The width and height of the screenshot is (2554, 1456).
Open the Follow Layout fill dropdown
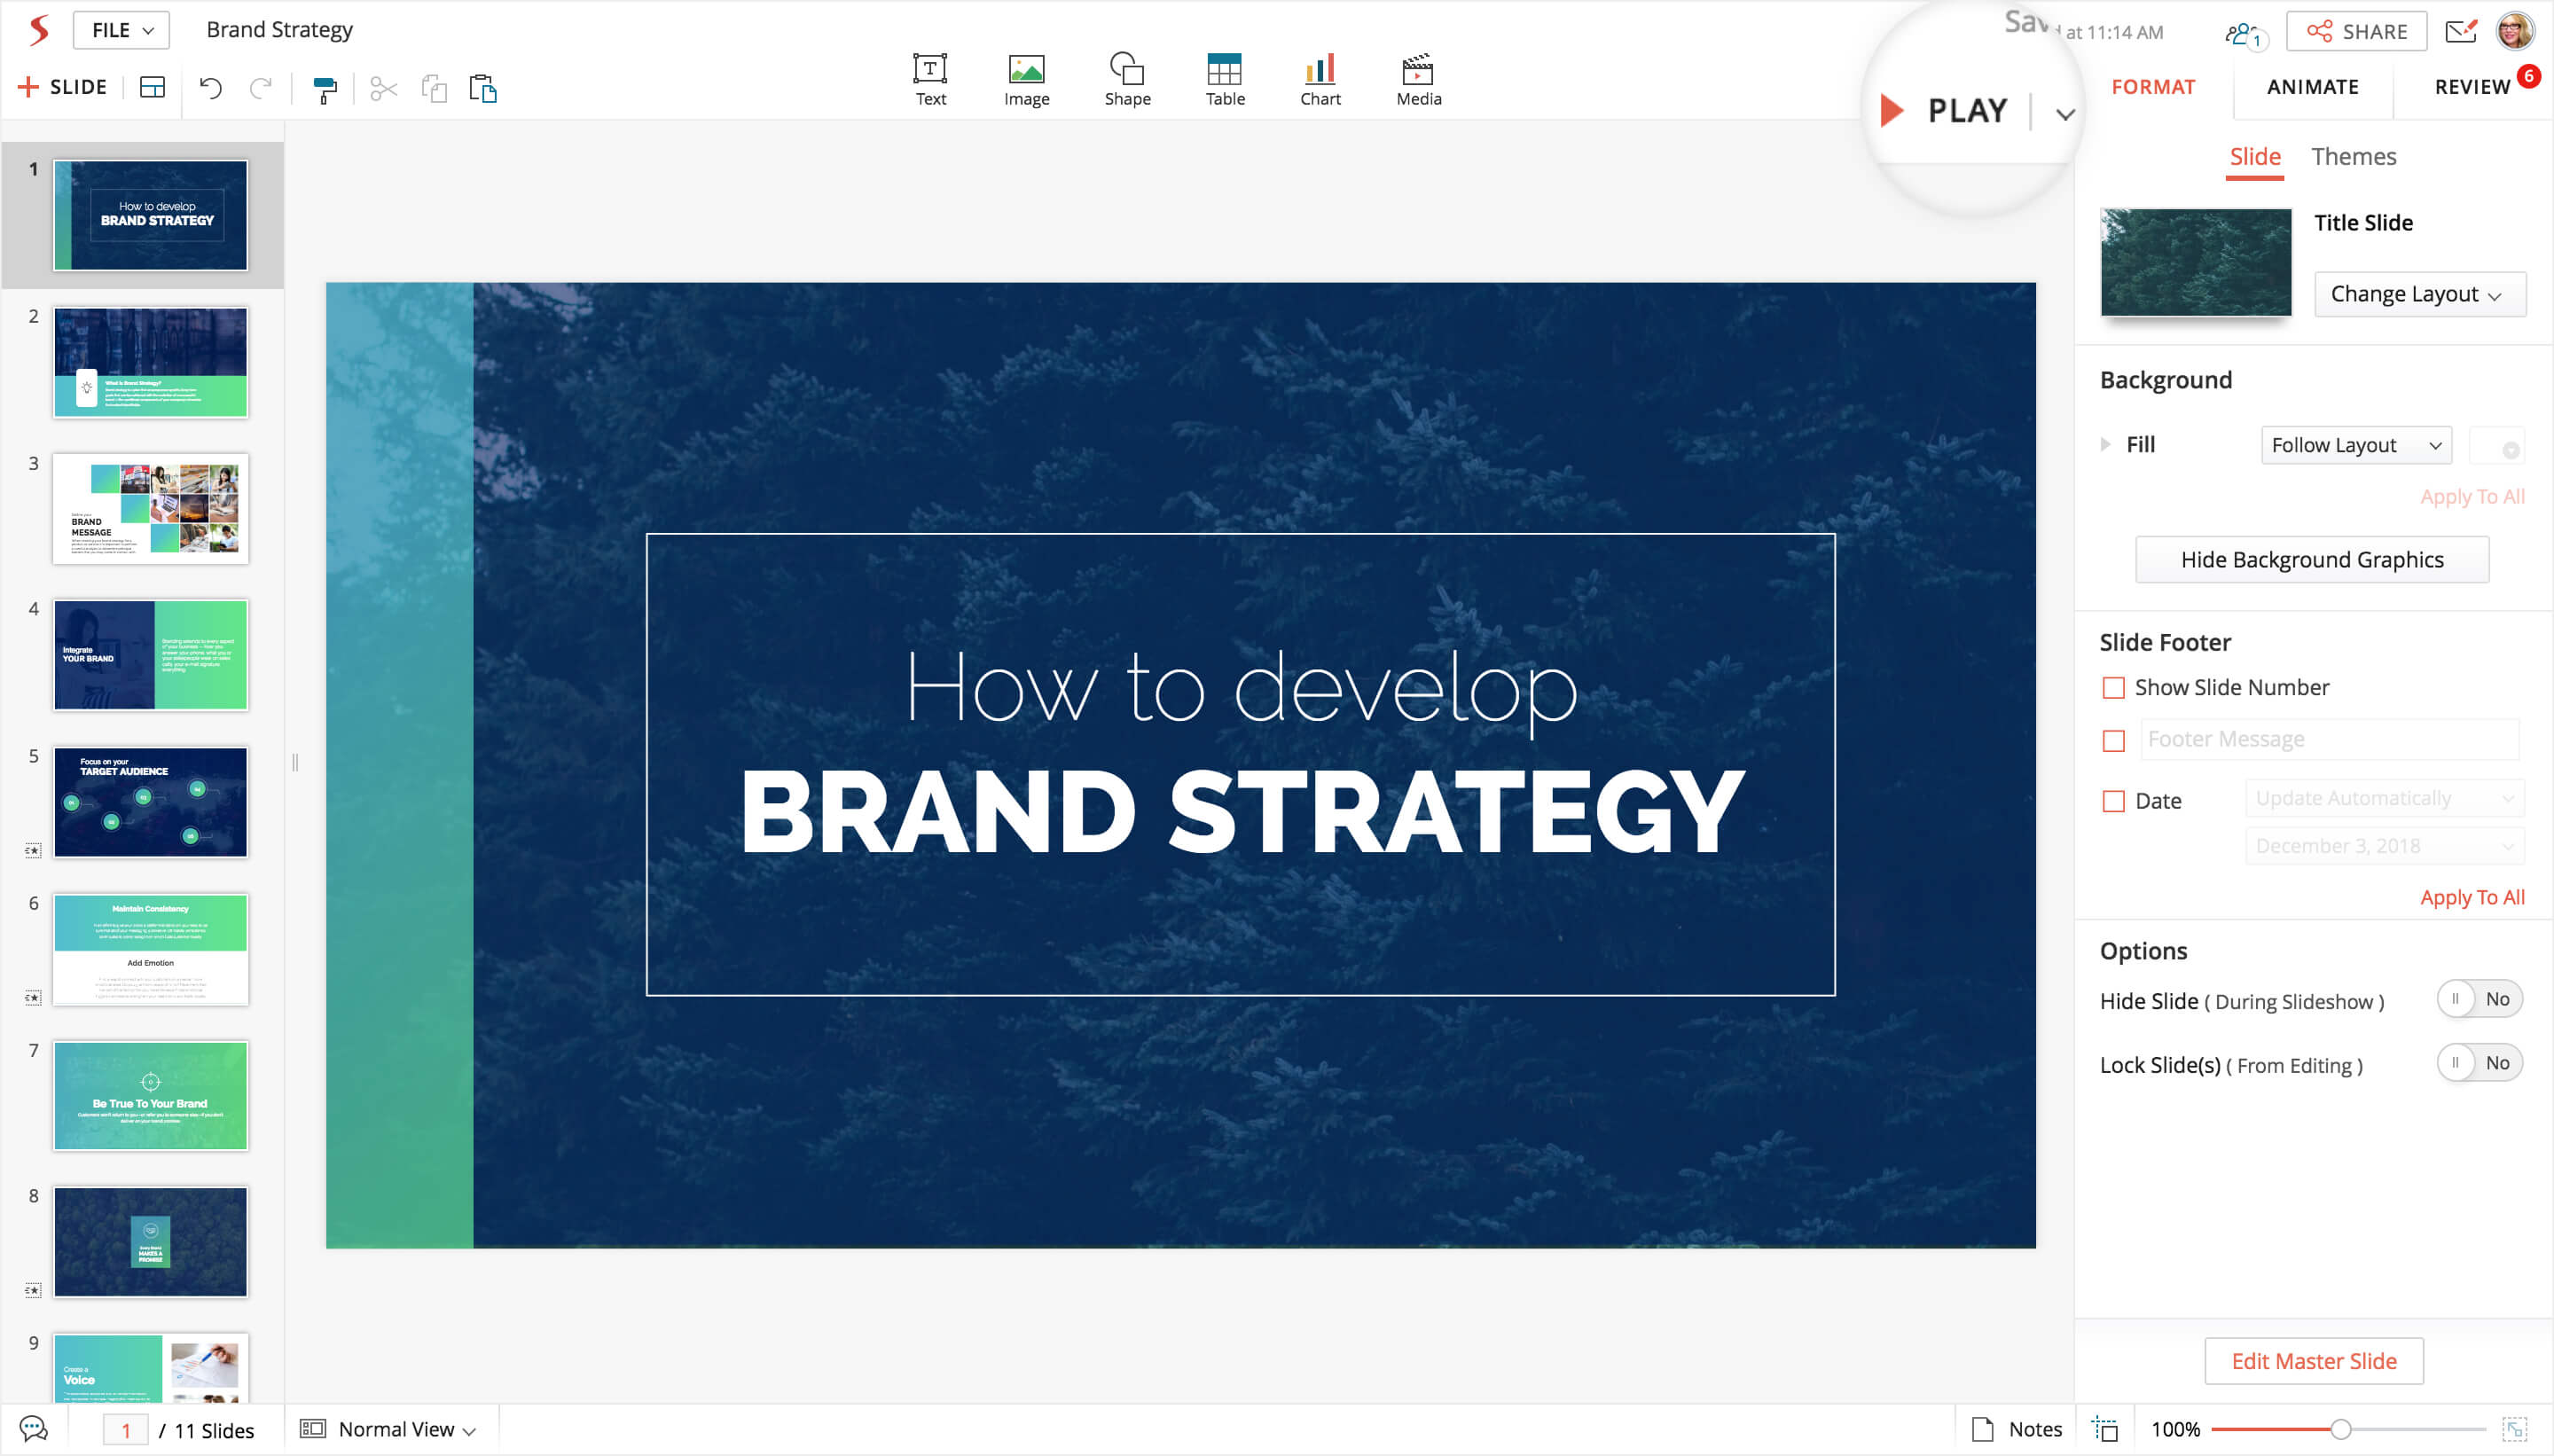tap(2355, 445)
